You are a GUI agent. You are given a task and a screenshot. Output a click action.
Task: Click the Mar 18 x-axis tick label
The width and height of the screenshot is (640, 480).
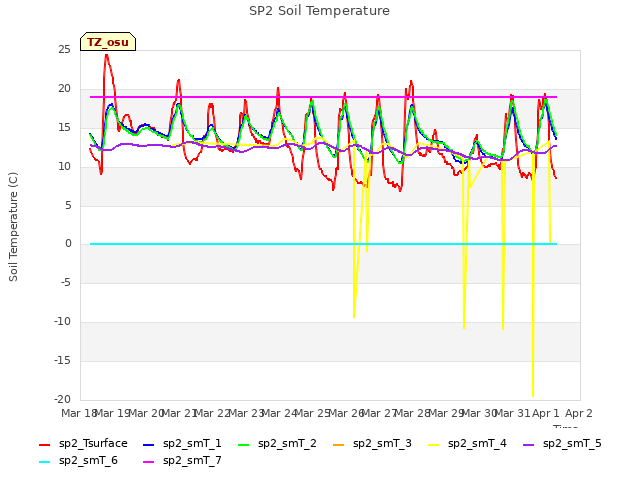(78, 413)
